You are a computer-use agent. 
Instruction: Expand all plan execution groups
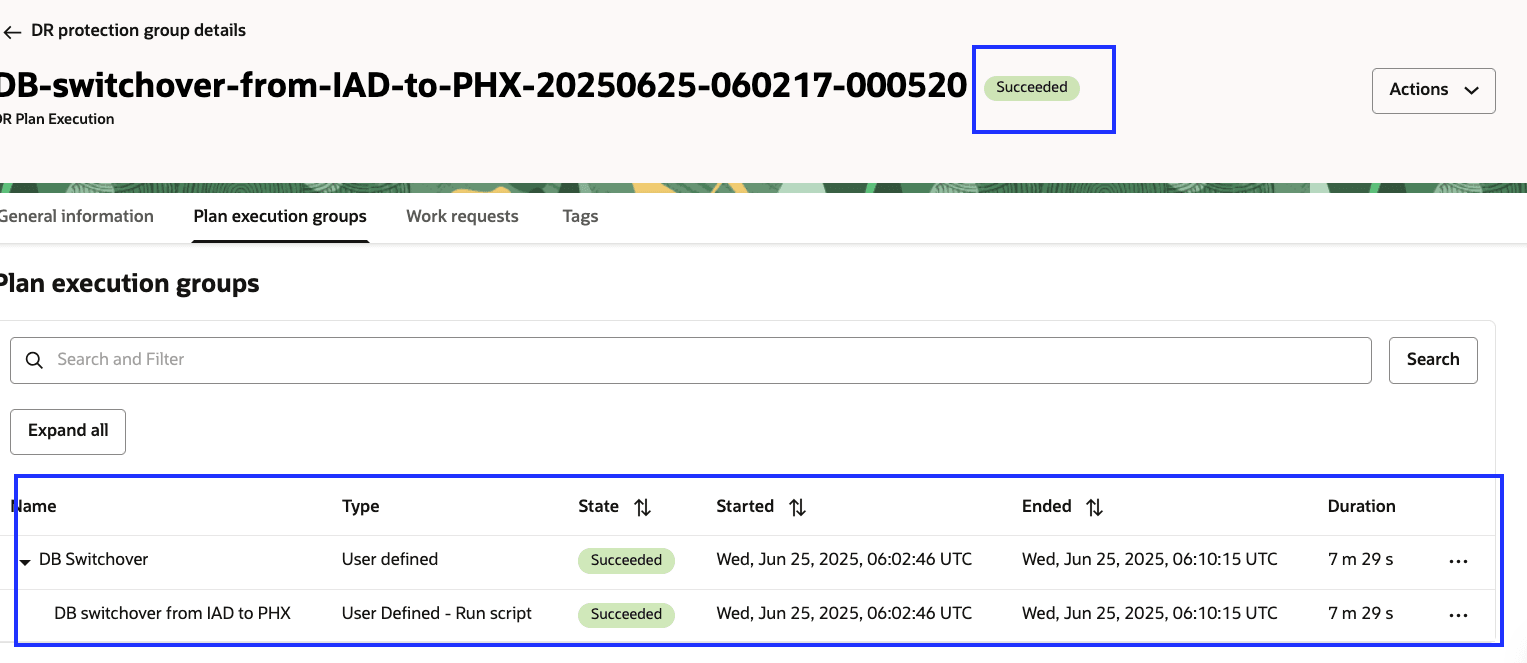pos(67,431)
